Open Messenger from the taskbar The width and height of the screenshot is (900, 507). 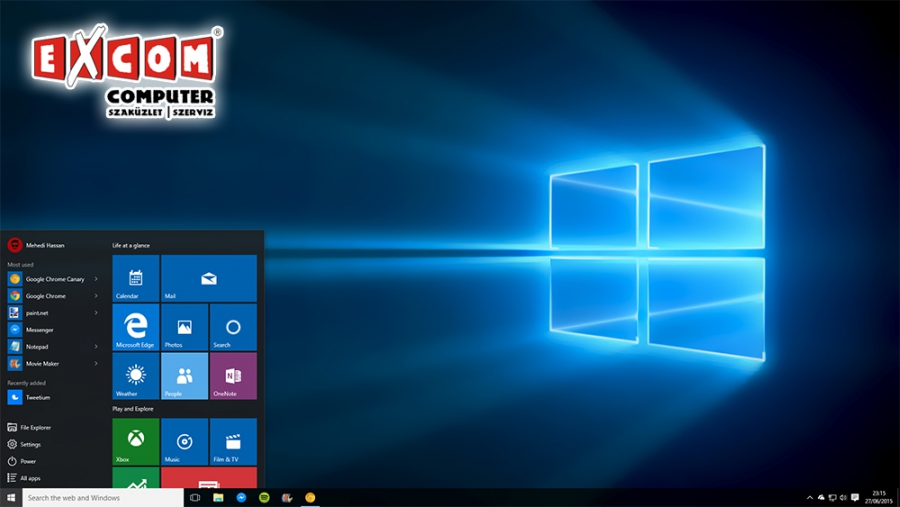[x=241, y=498]
